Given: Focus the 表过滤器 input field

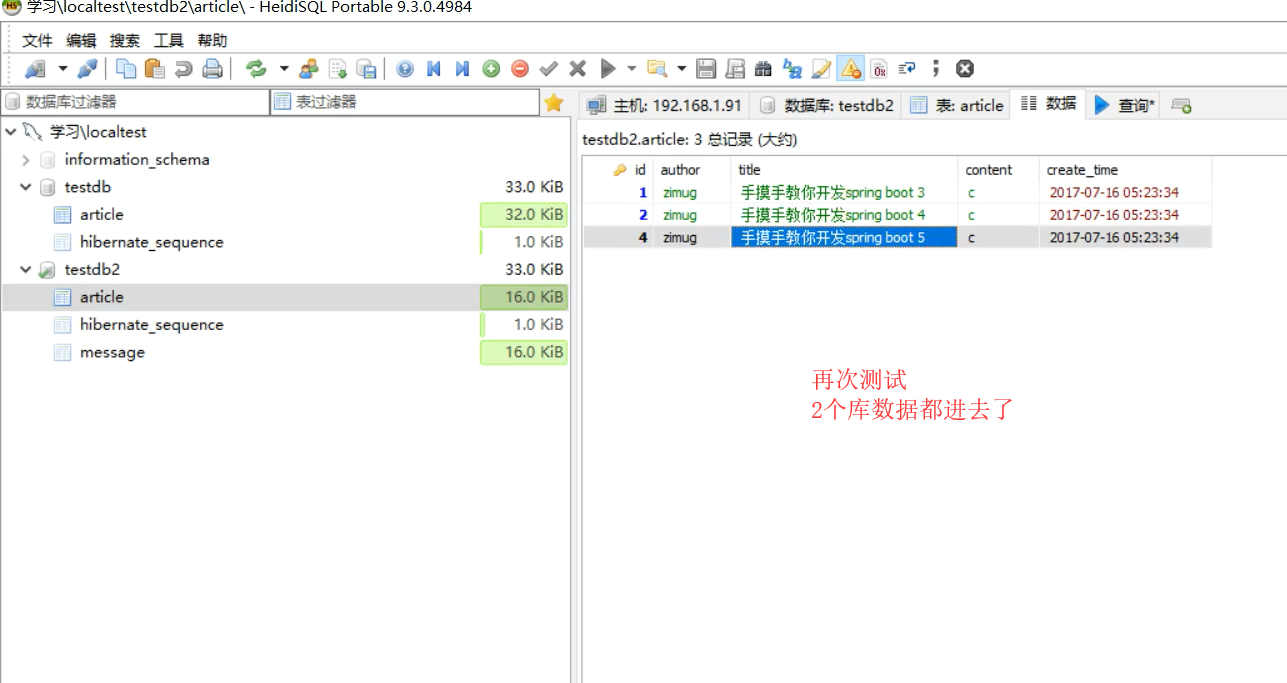Looking at the screenshot, I should click(404, 102).
